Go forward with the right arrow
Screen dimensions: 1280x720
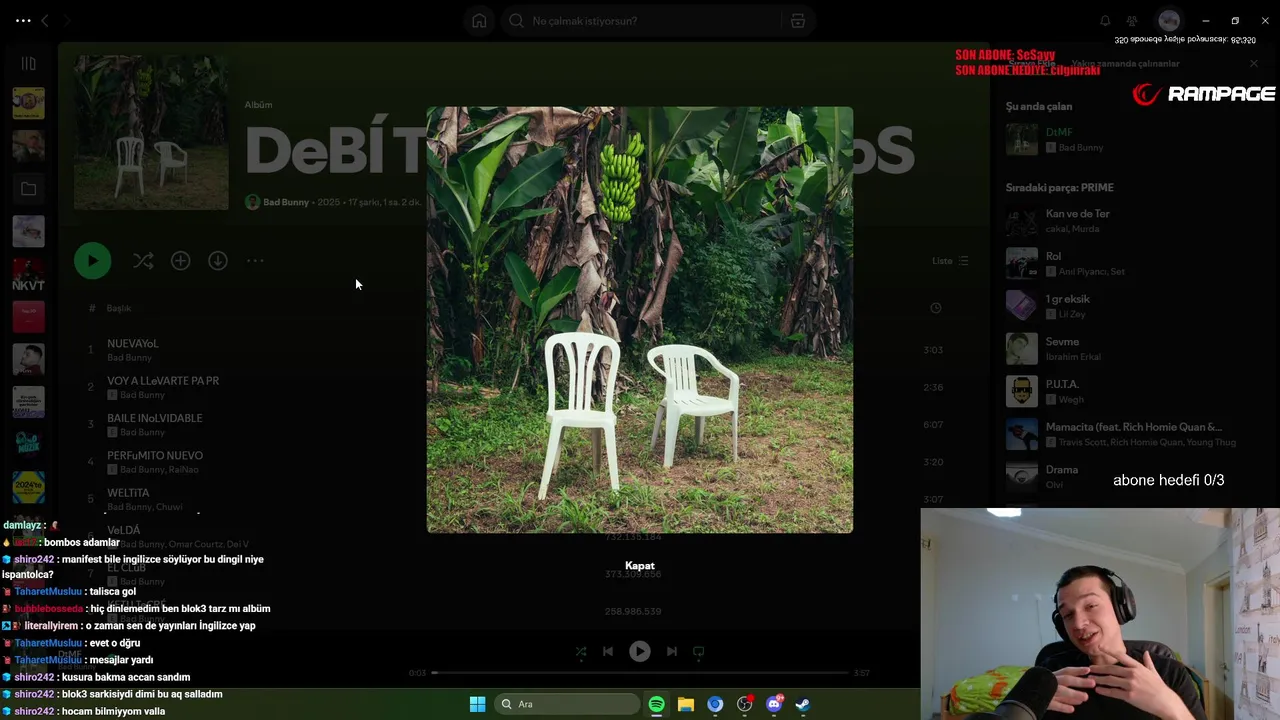pyautogui.click(x=69, y=20)
